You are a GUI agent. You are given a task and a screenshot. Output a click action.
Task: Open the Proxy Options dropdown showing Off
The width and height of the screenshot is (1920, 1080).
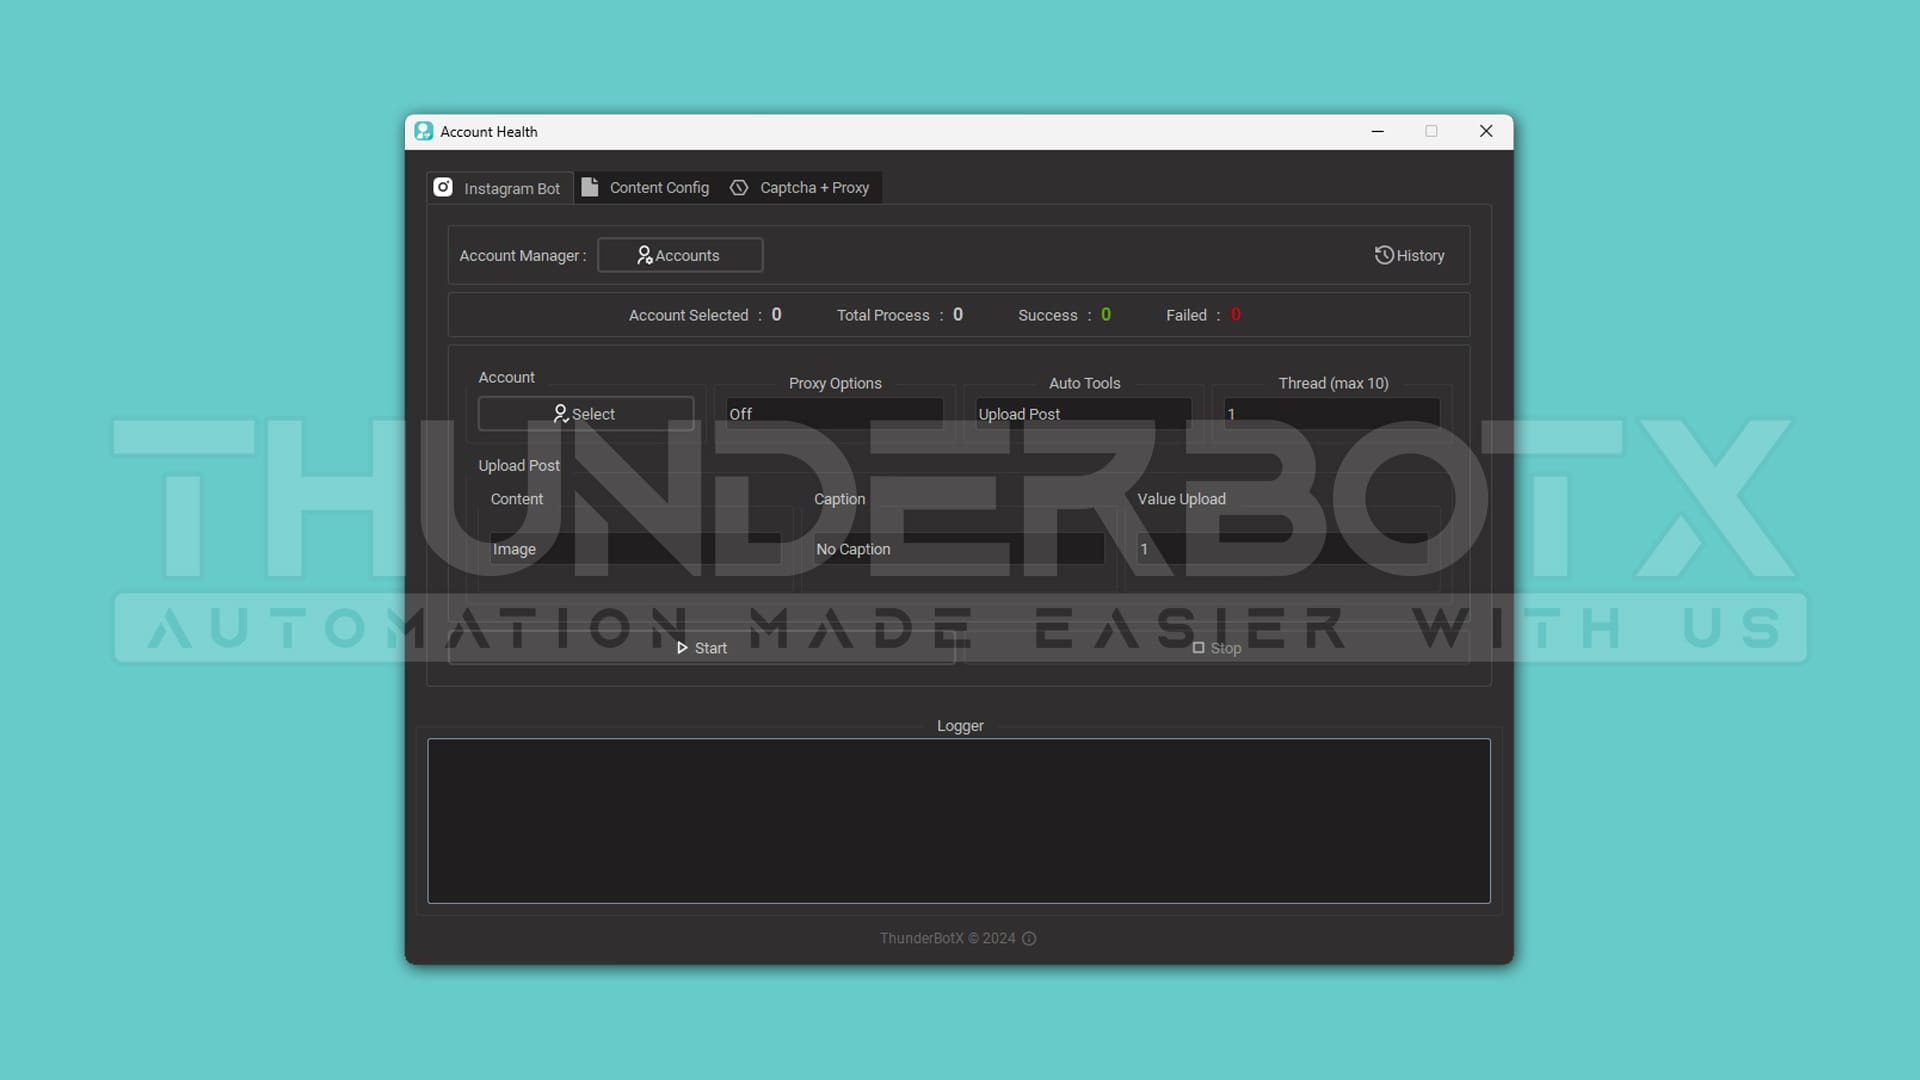click(834, 414)
